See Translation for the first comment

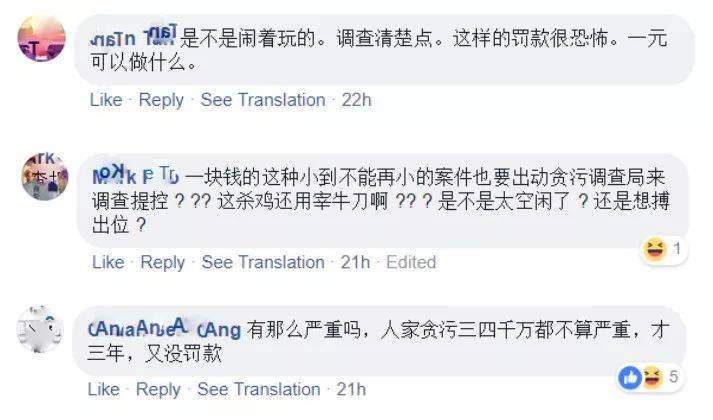(x=263, y=100)
